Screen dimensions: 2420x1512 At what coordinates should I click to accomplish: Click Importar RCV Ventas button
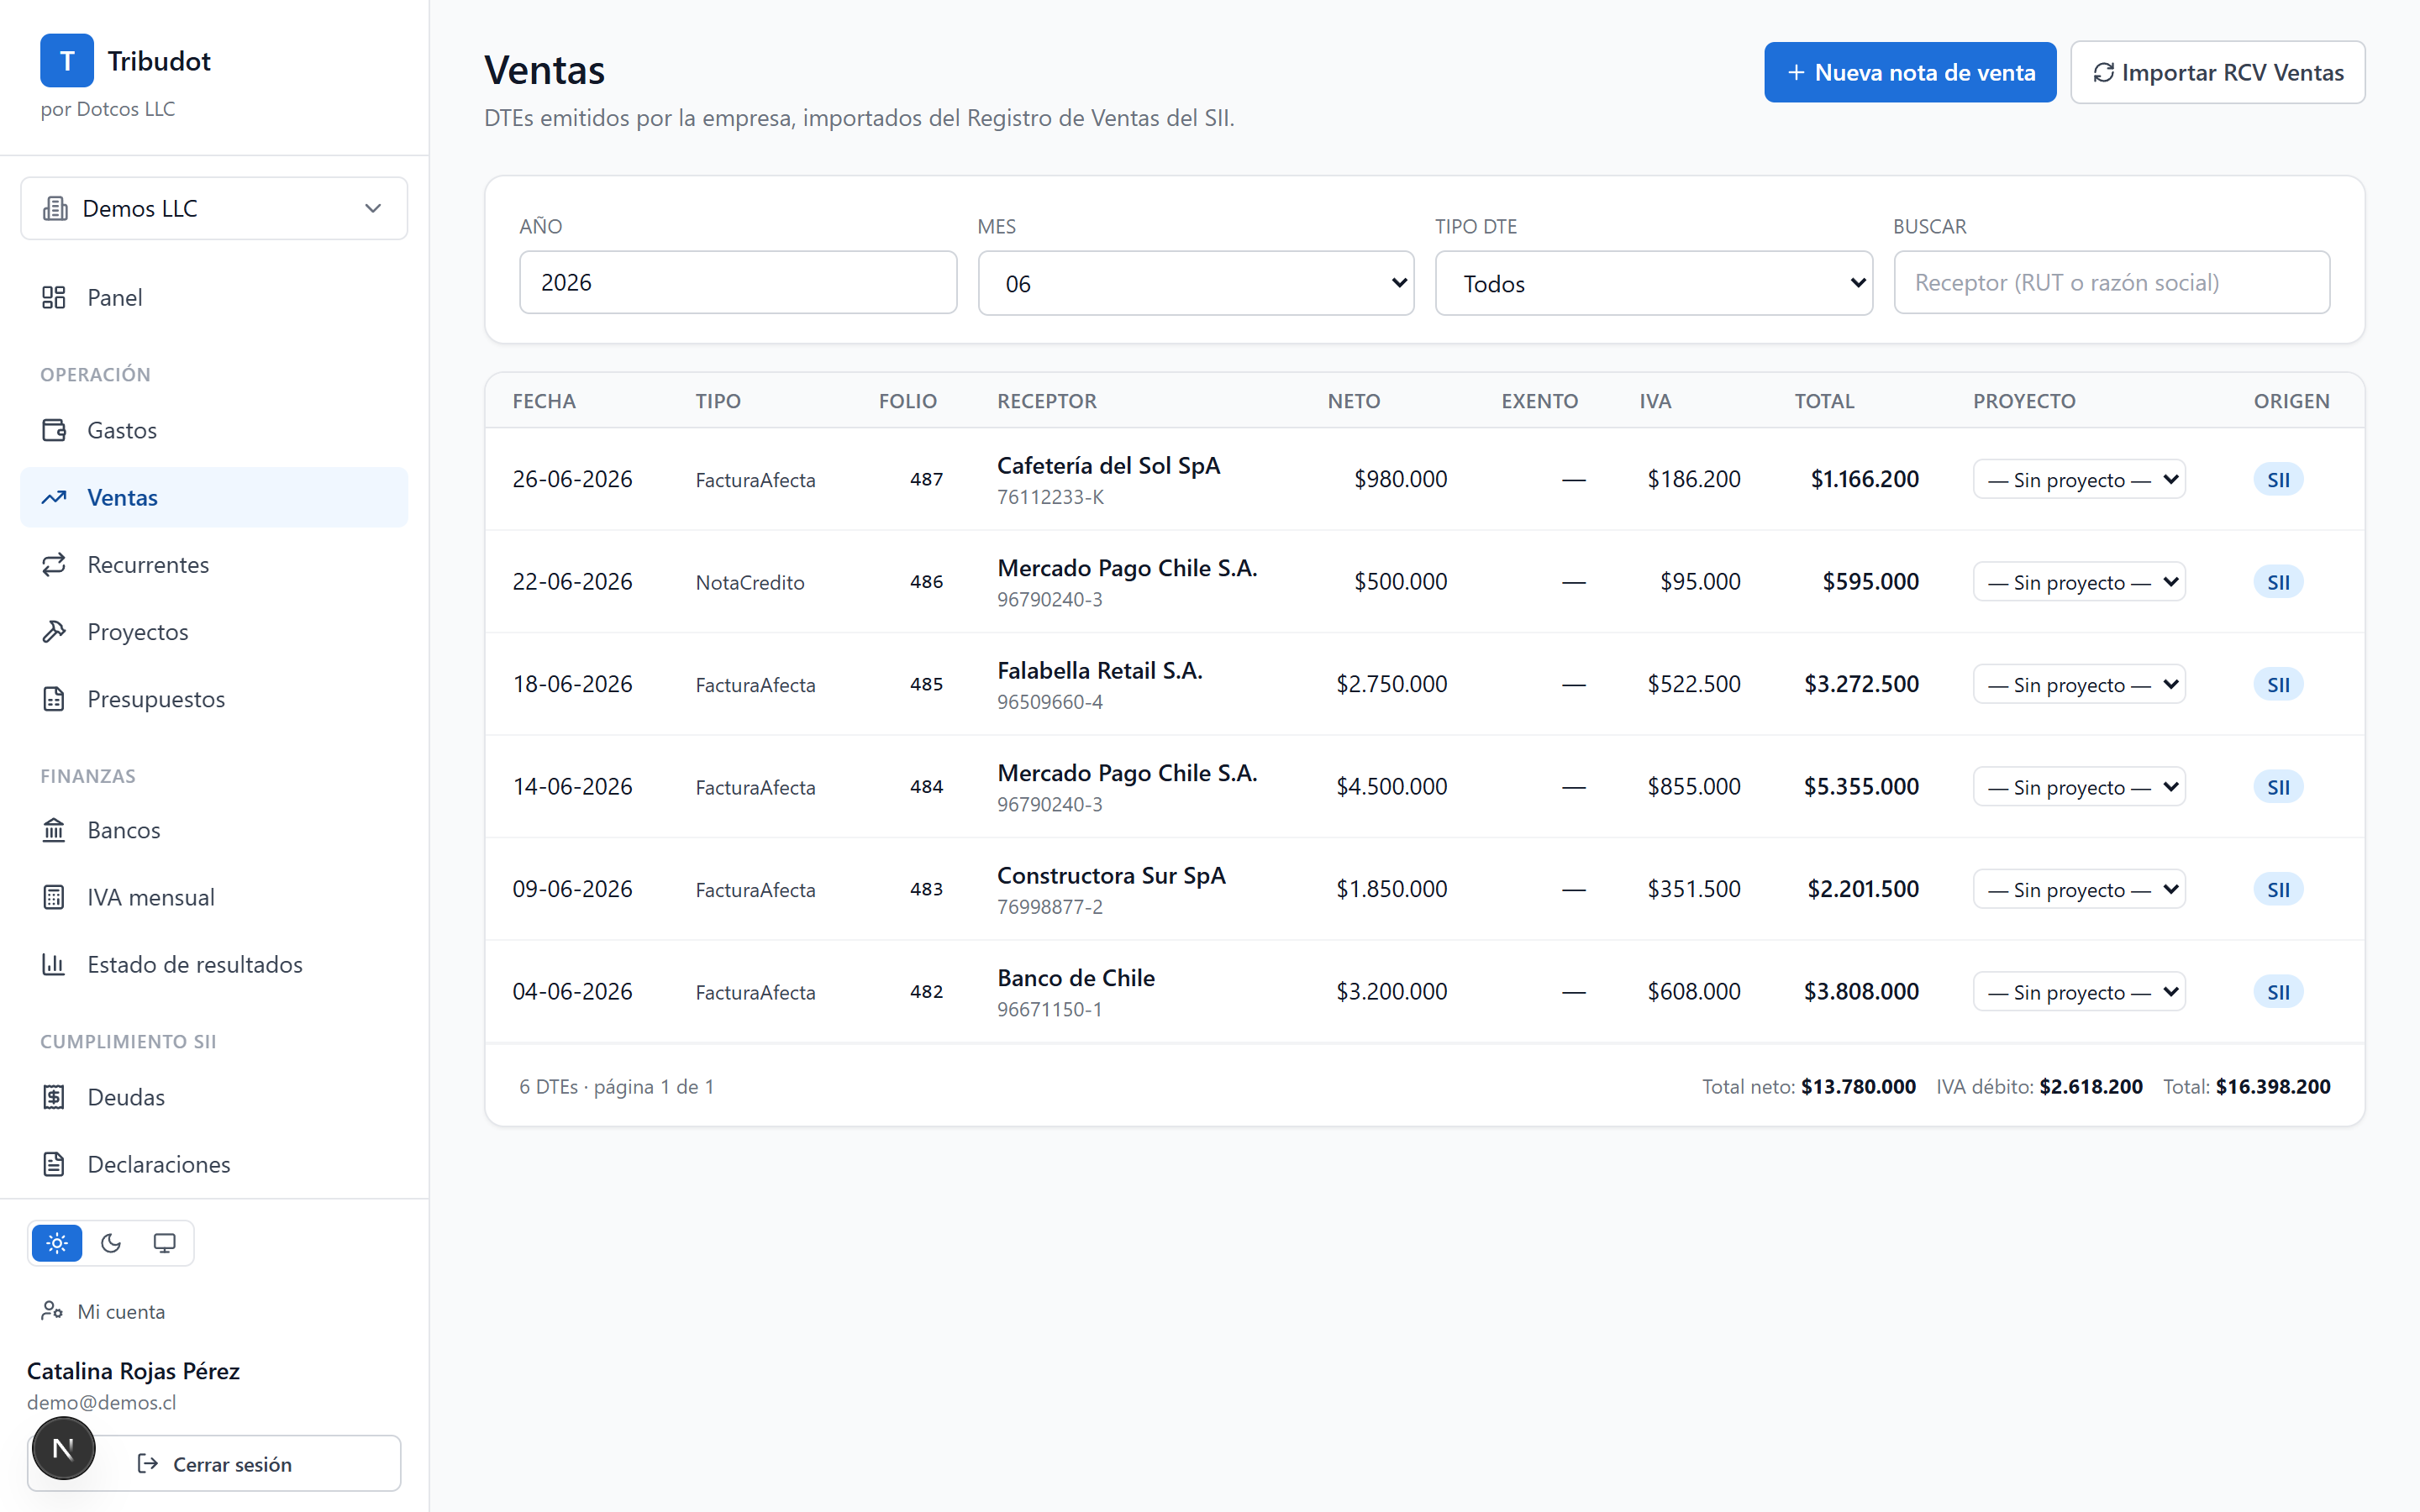point(2217,72)
